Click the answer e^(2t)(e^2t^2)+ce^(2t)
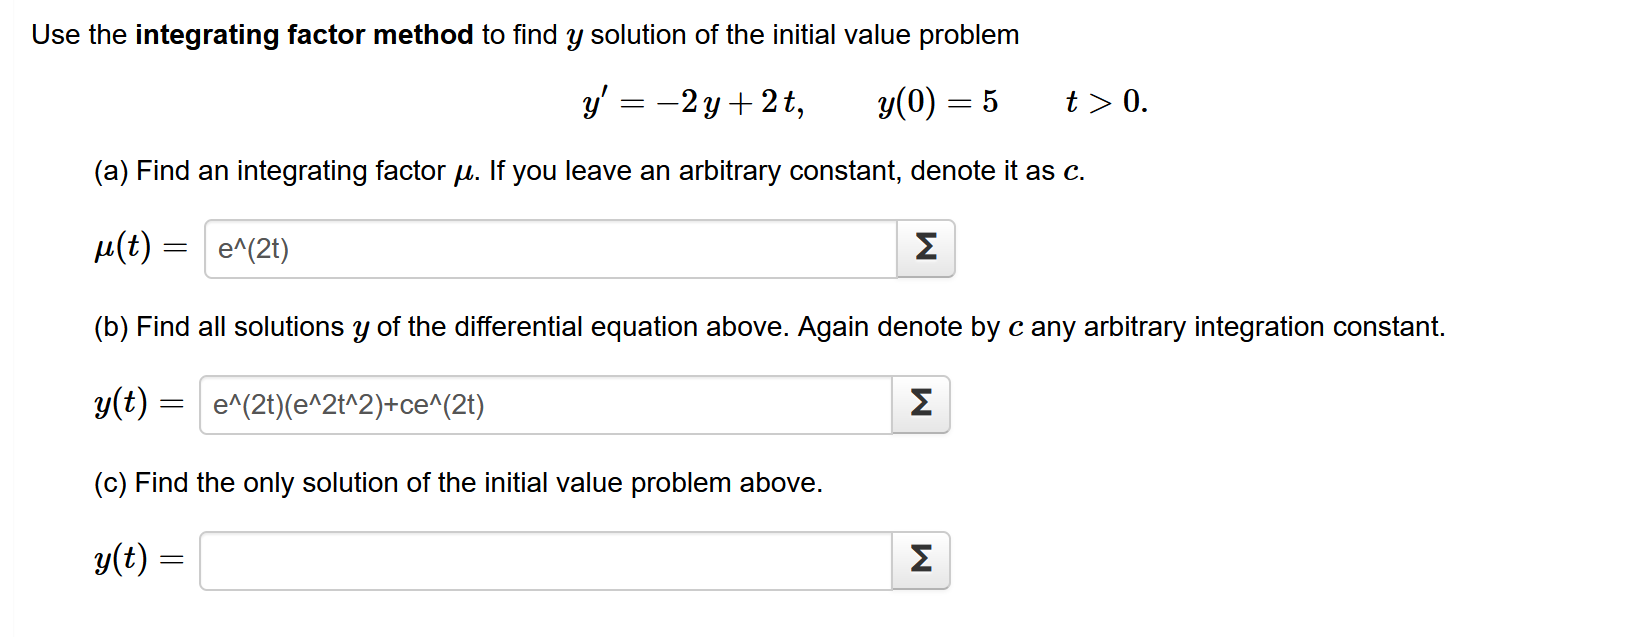 348,405
